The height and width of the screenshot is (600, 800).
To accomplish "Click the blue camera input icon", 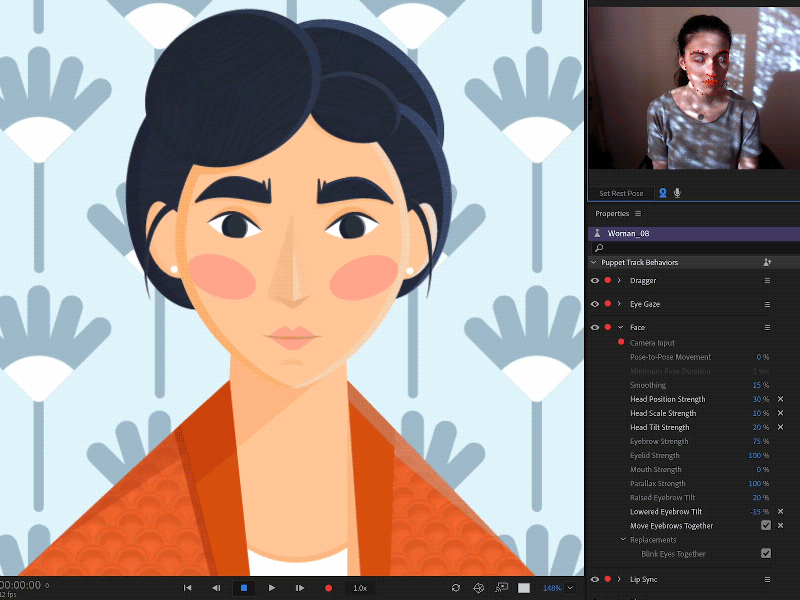I will 663,193.
